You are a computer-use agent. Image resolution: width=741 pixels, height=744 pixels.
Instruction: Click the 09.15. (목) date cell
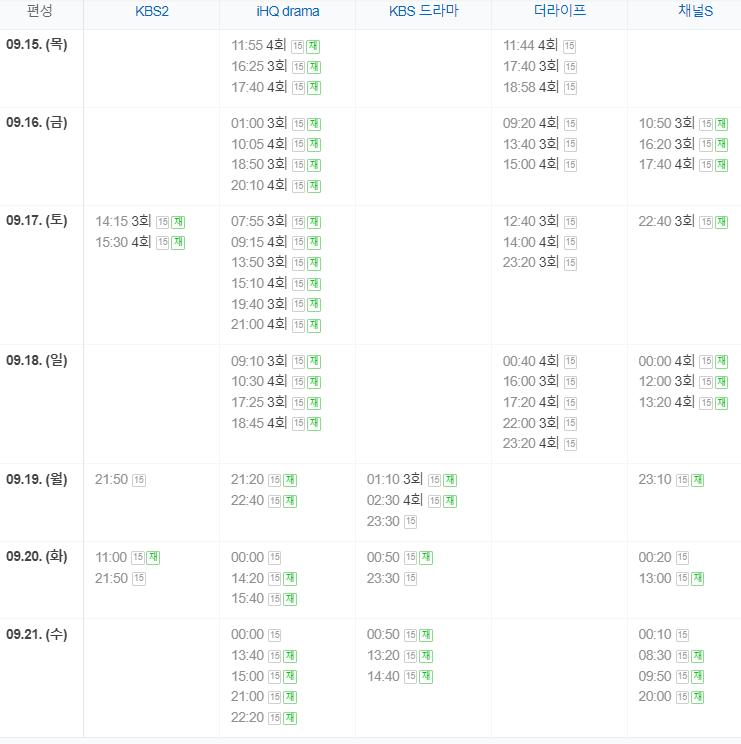(37, 45)
